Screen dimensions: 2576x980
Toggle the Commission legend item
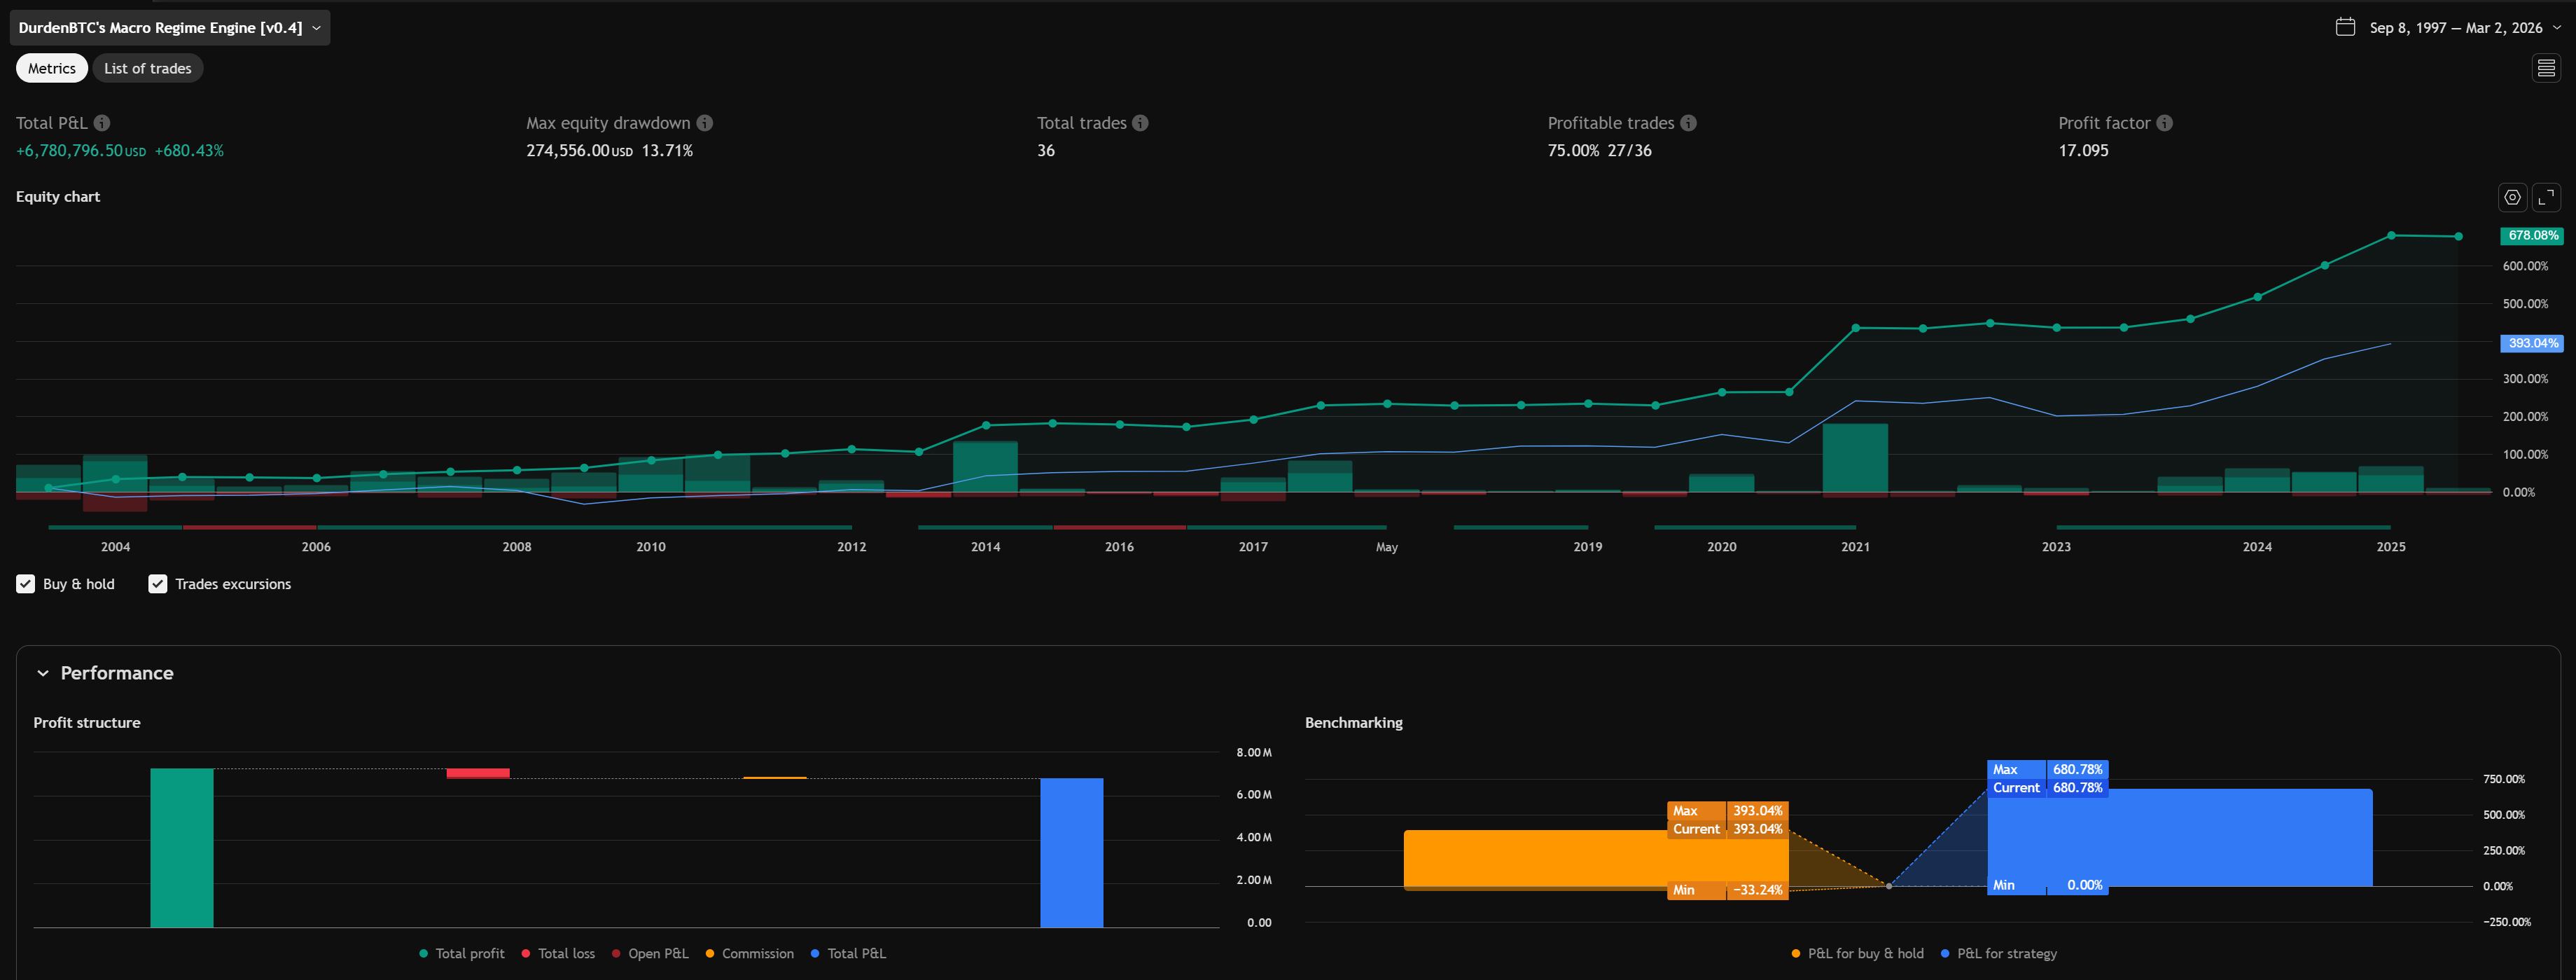(750, 953)
